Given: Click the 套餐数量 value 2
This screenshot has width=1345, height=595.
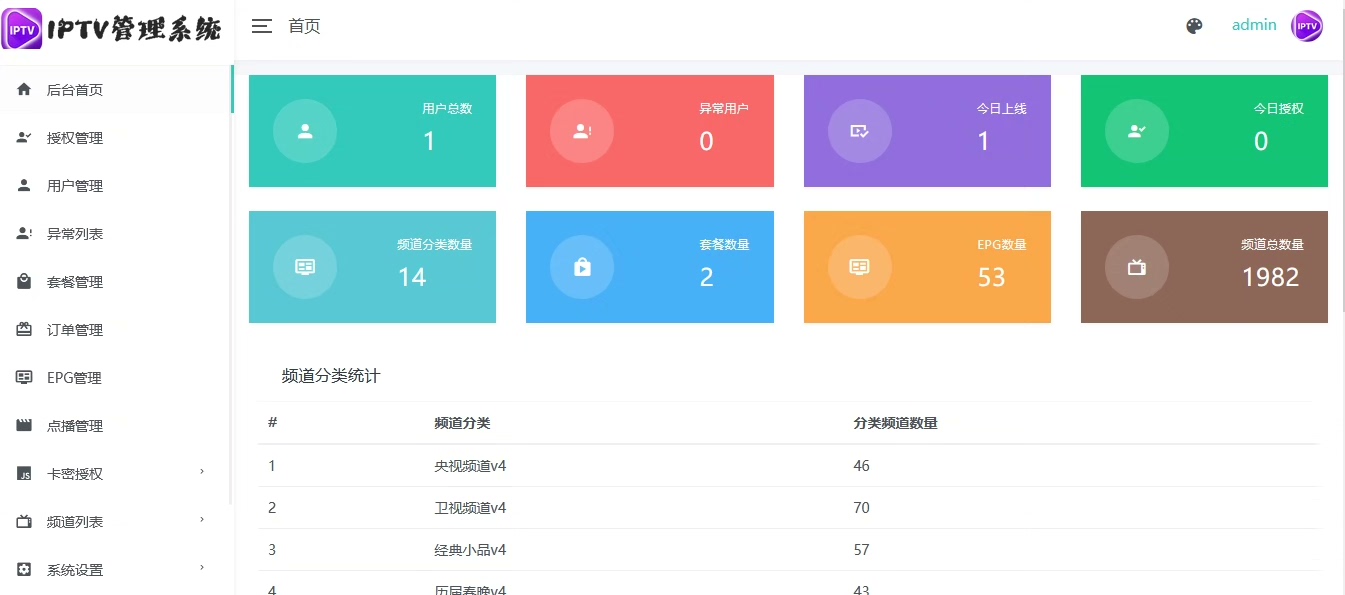Looking at the screenshot, I should (706, 277).
